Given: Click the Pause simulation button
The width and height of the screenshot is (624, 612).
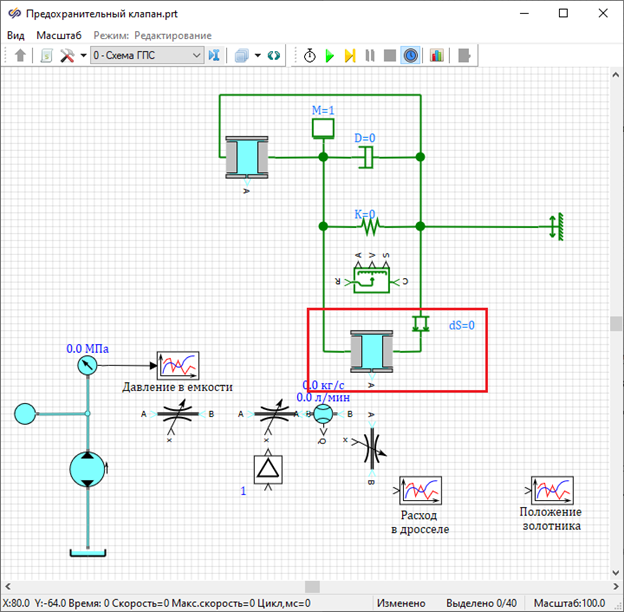Looking at the screenshot, I should point(369,56).
